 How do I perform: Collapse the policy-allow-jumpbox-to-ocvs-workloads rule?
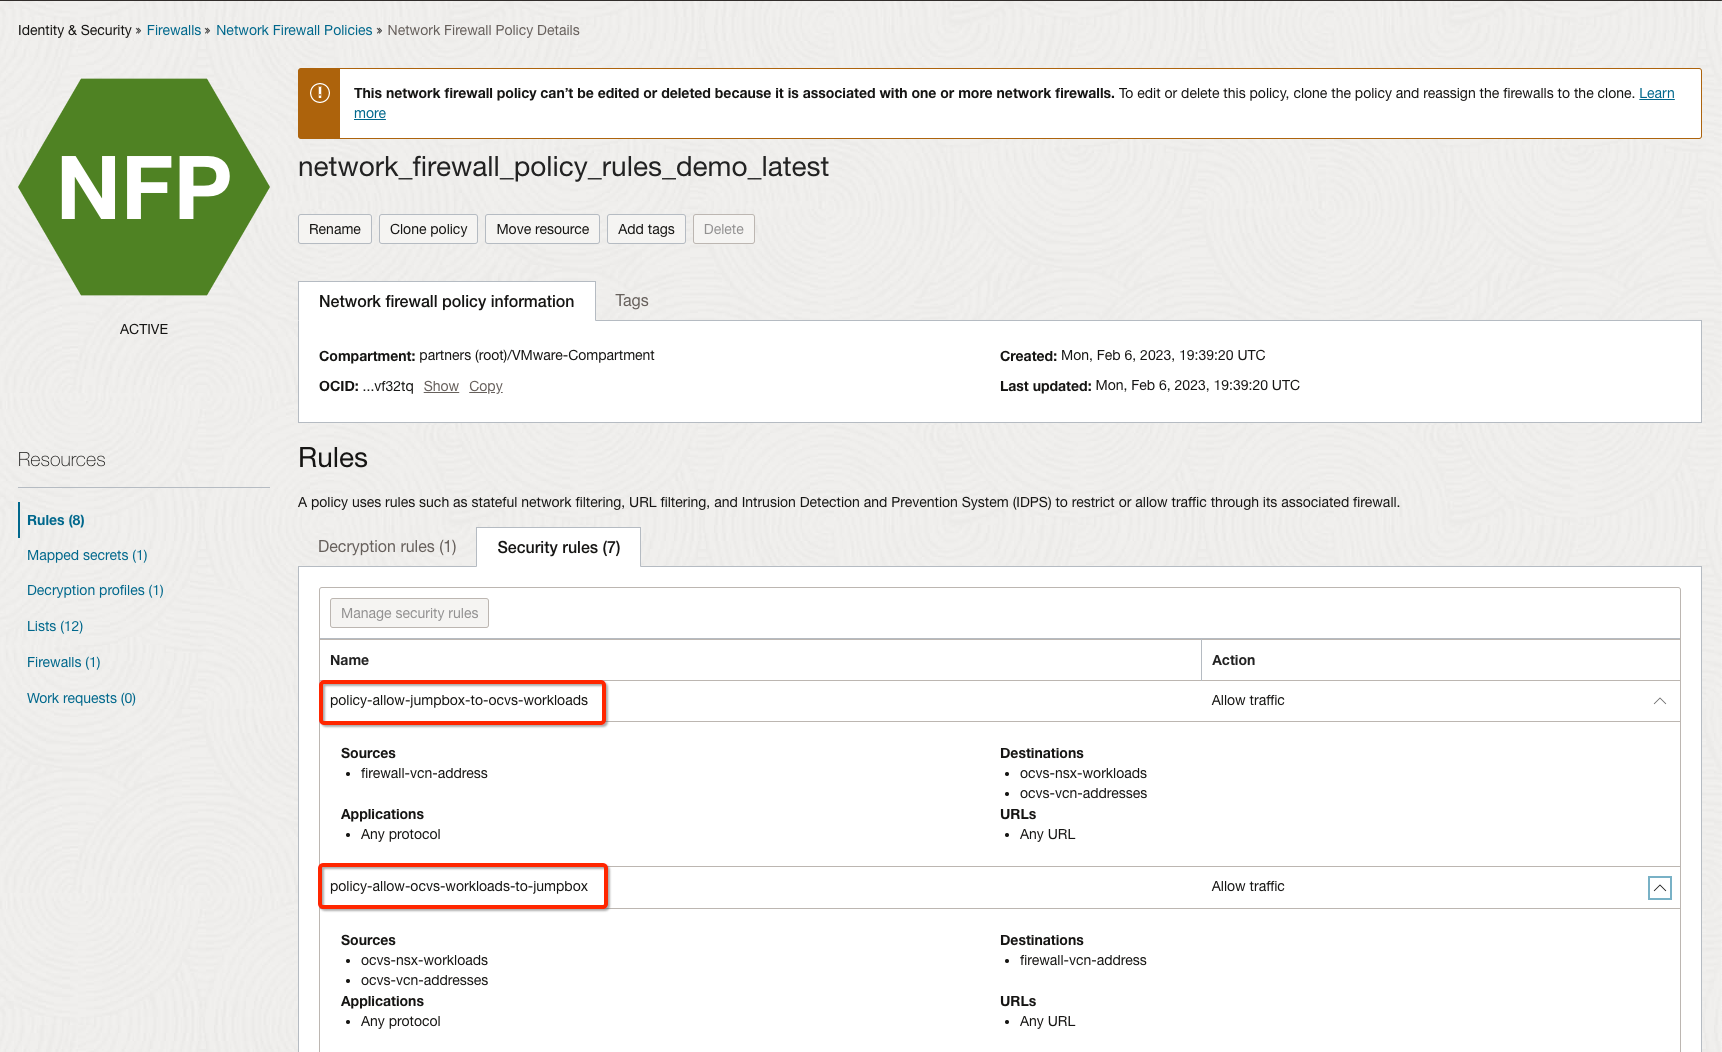click(1659, 701)
